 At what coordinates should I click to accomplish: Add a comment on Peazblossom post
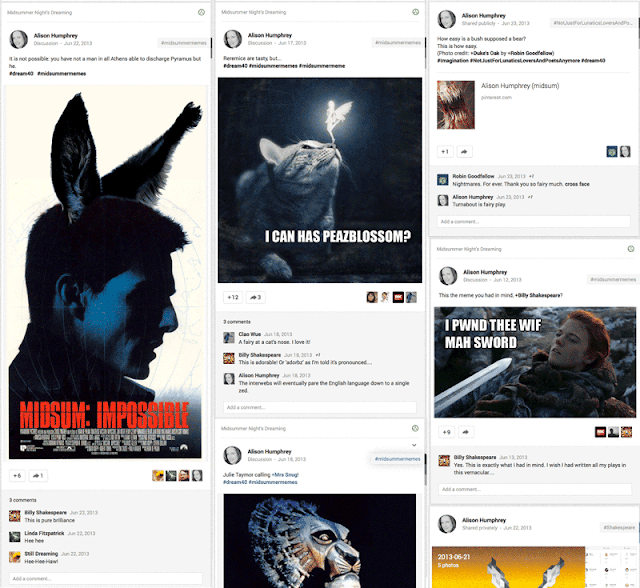(x=320, y=407)
